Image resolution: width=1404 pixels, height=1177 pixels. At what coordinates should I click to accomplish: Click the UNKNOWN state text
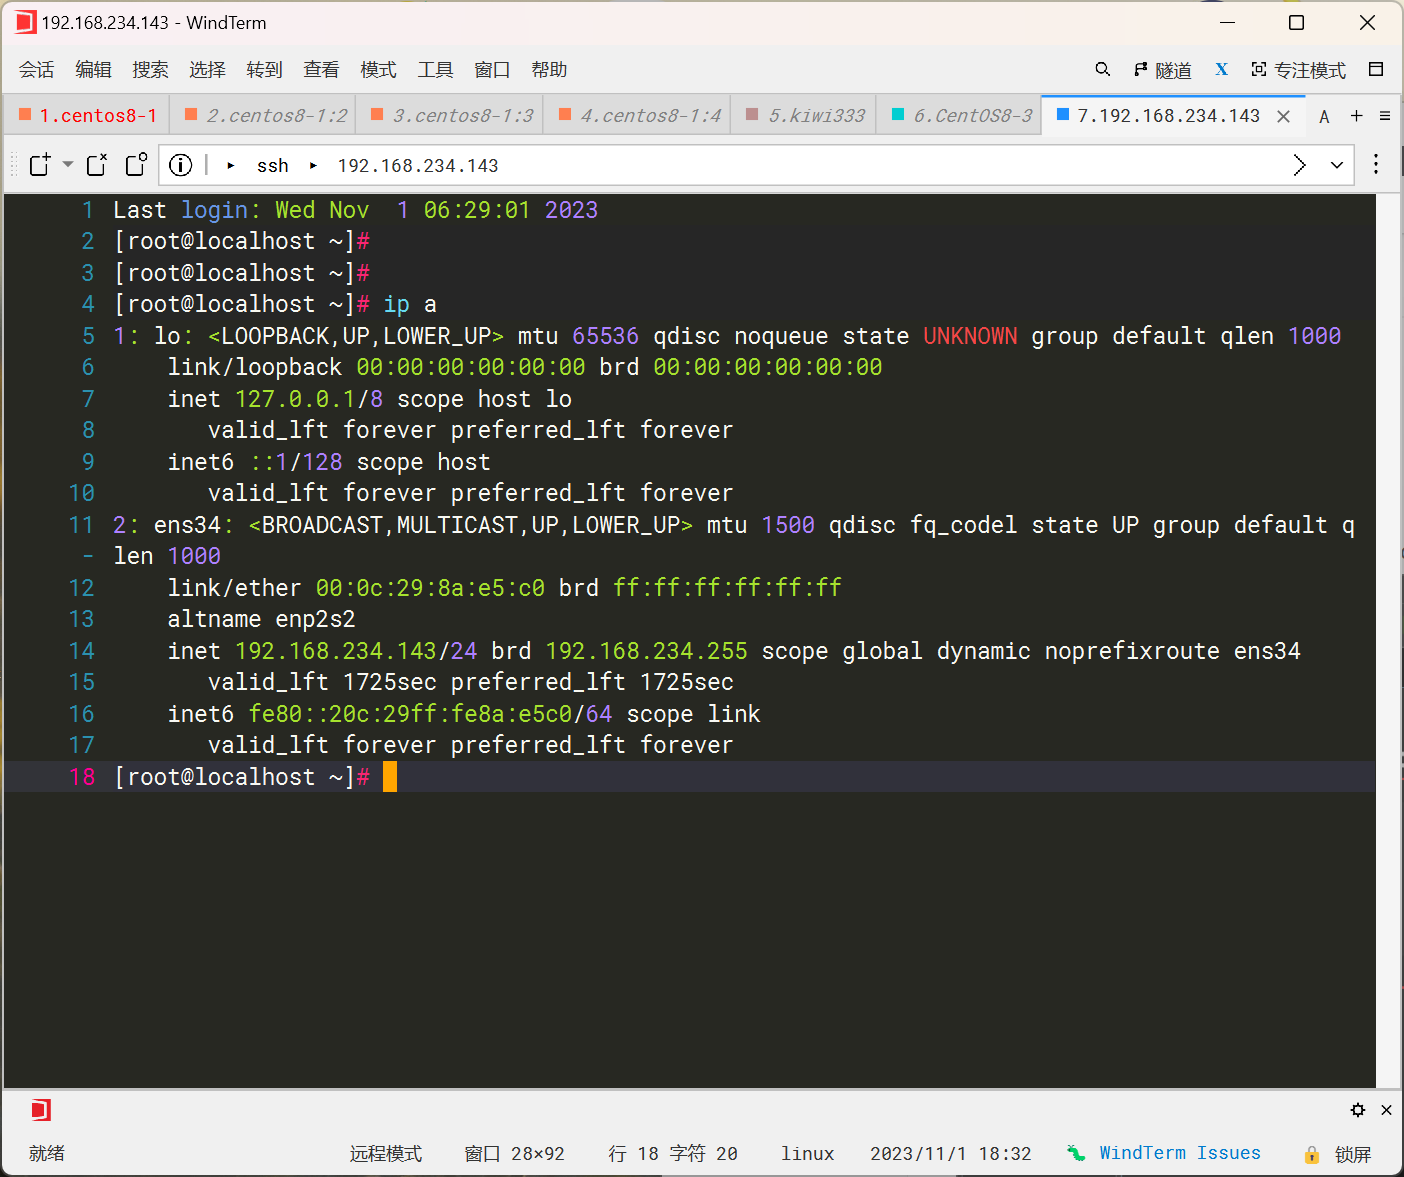(x=970, y=336)
